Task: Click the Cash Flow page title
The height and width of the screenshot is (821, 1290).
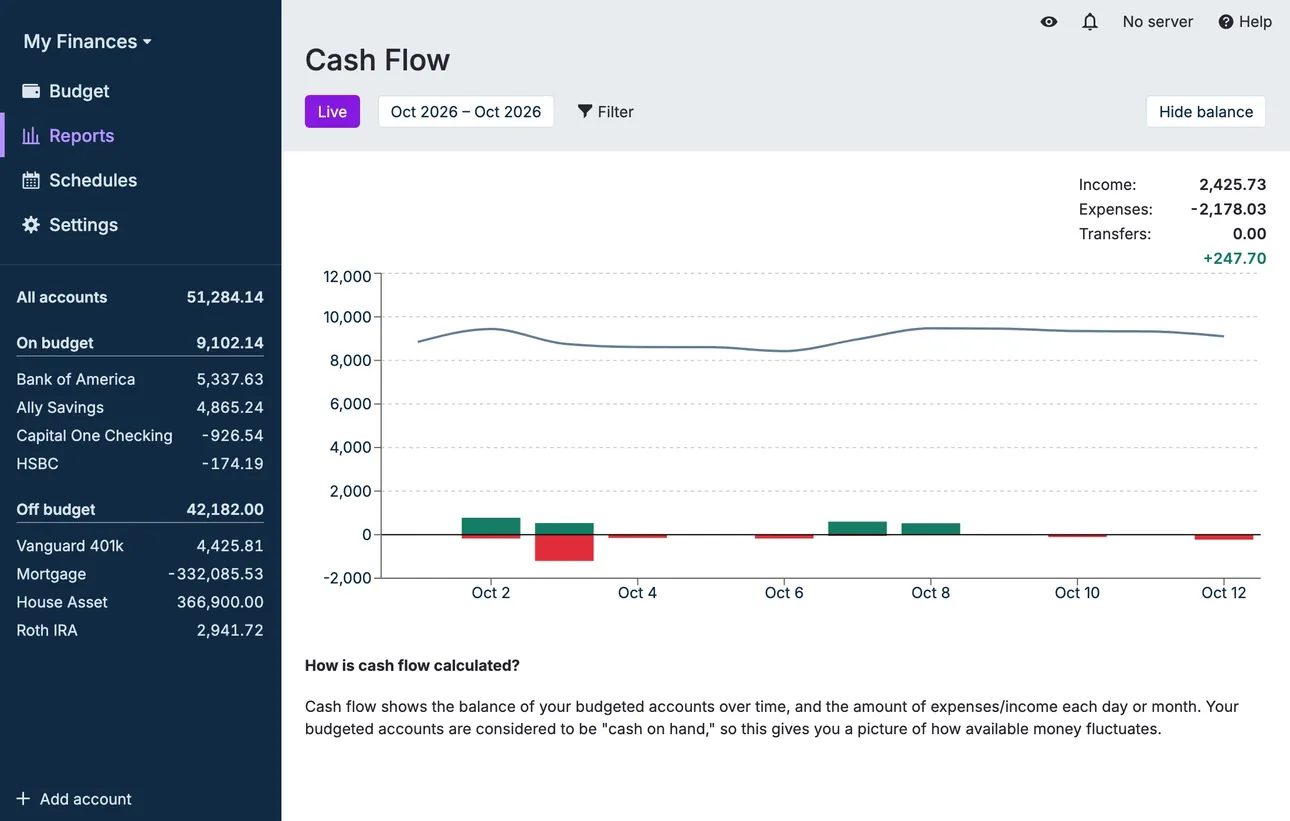Action: (377, 60)
